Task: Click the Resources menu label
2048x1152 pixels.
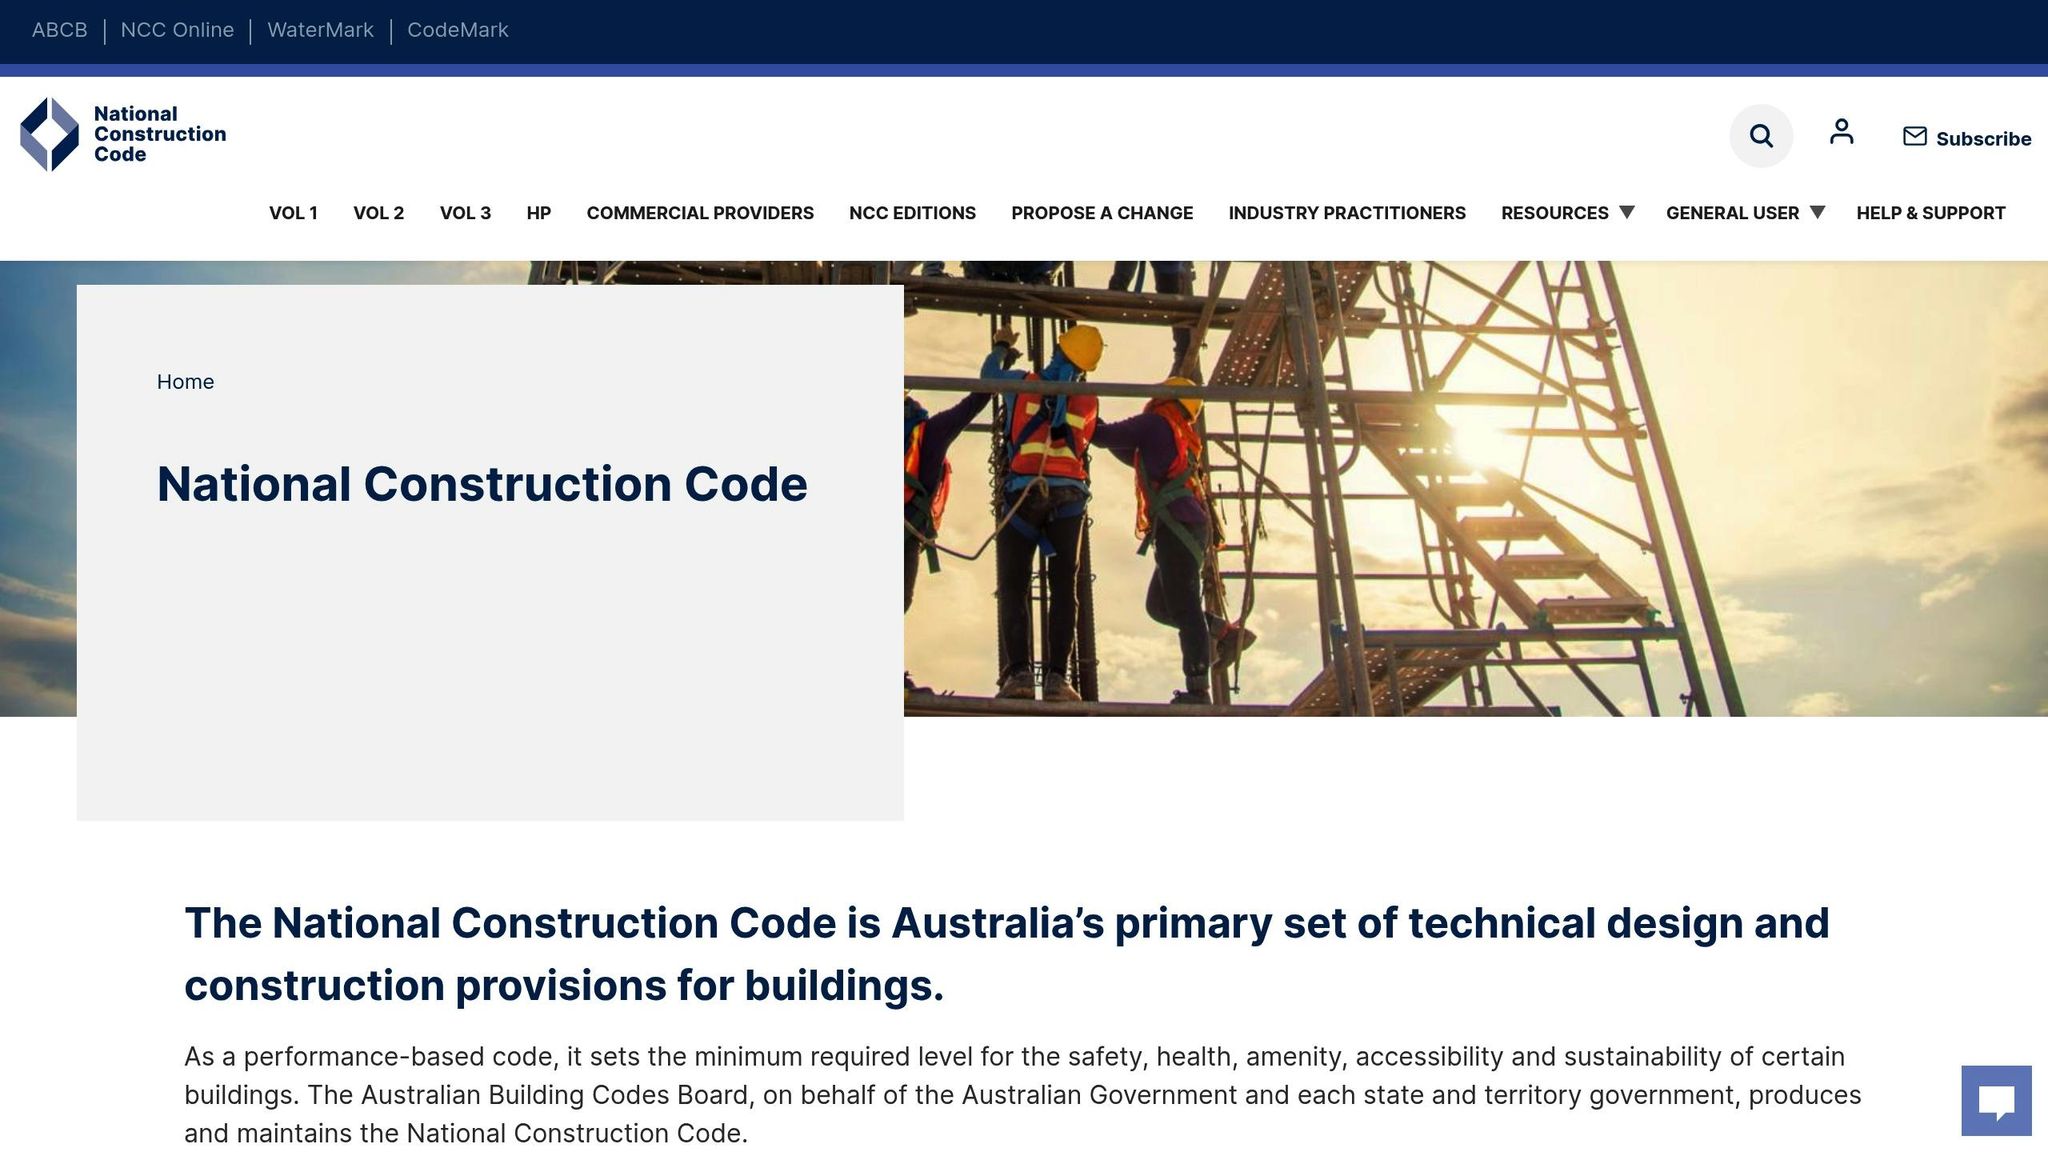Action: [1554, 213]
